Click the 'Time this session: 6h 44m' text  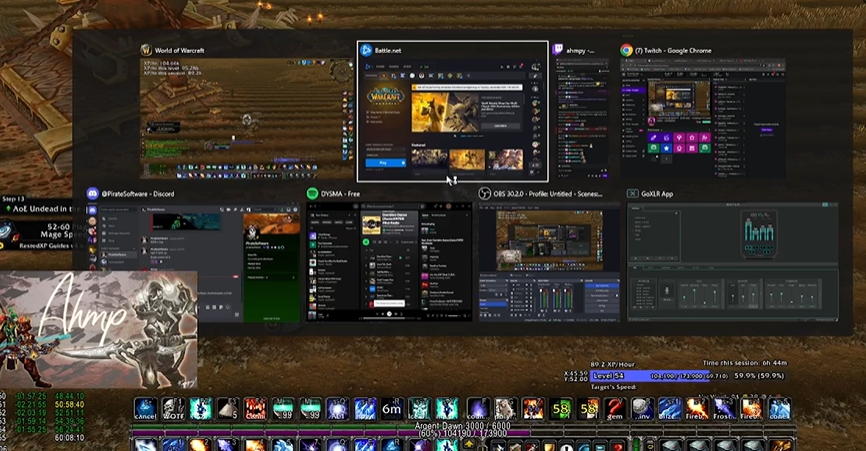point(744,363)
